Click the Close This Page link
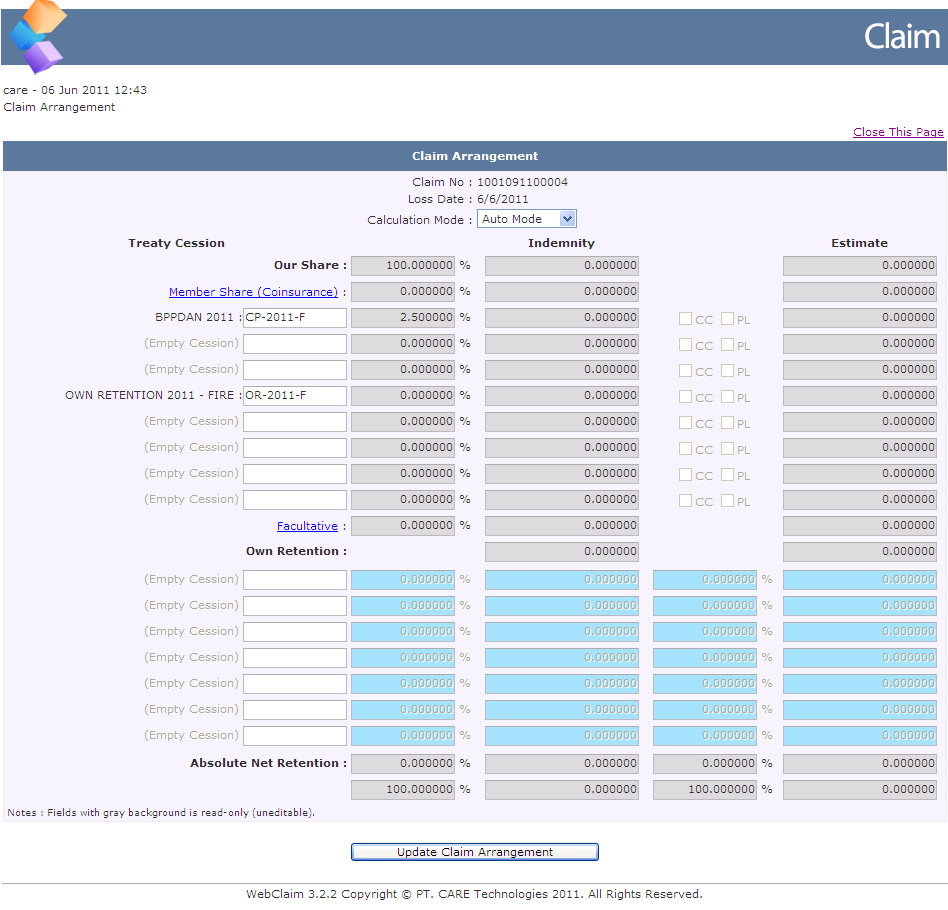Viewport: 948px width, 910px height. (x=897, y=132)
